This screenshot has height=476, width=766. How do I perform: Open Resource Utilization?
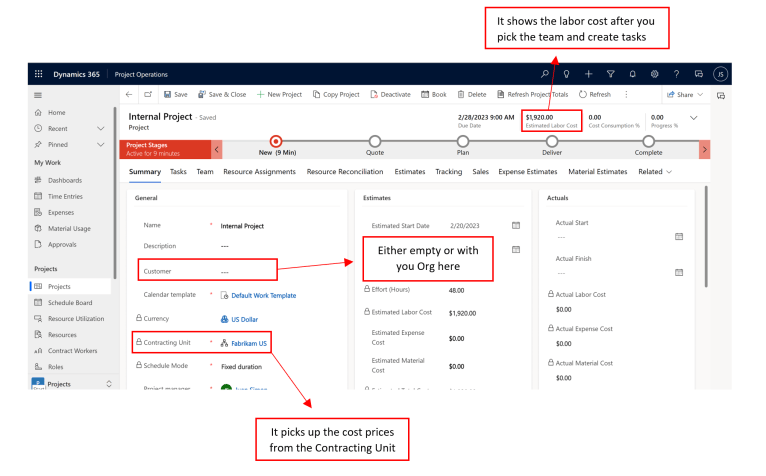[x=76, y=319]
